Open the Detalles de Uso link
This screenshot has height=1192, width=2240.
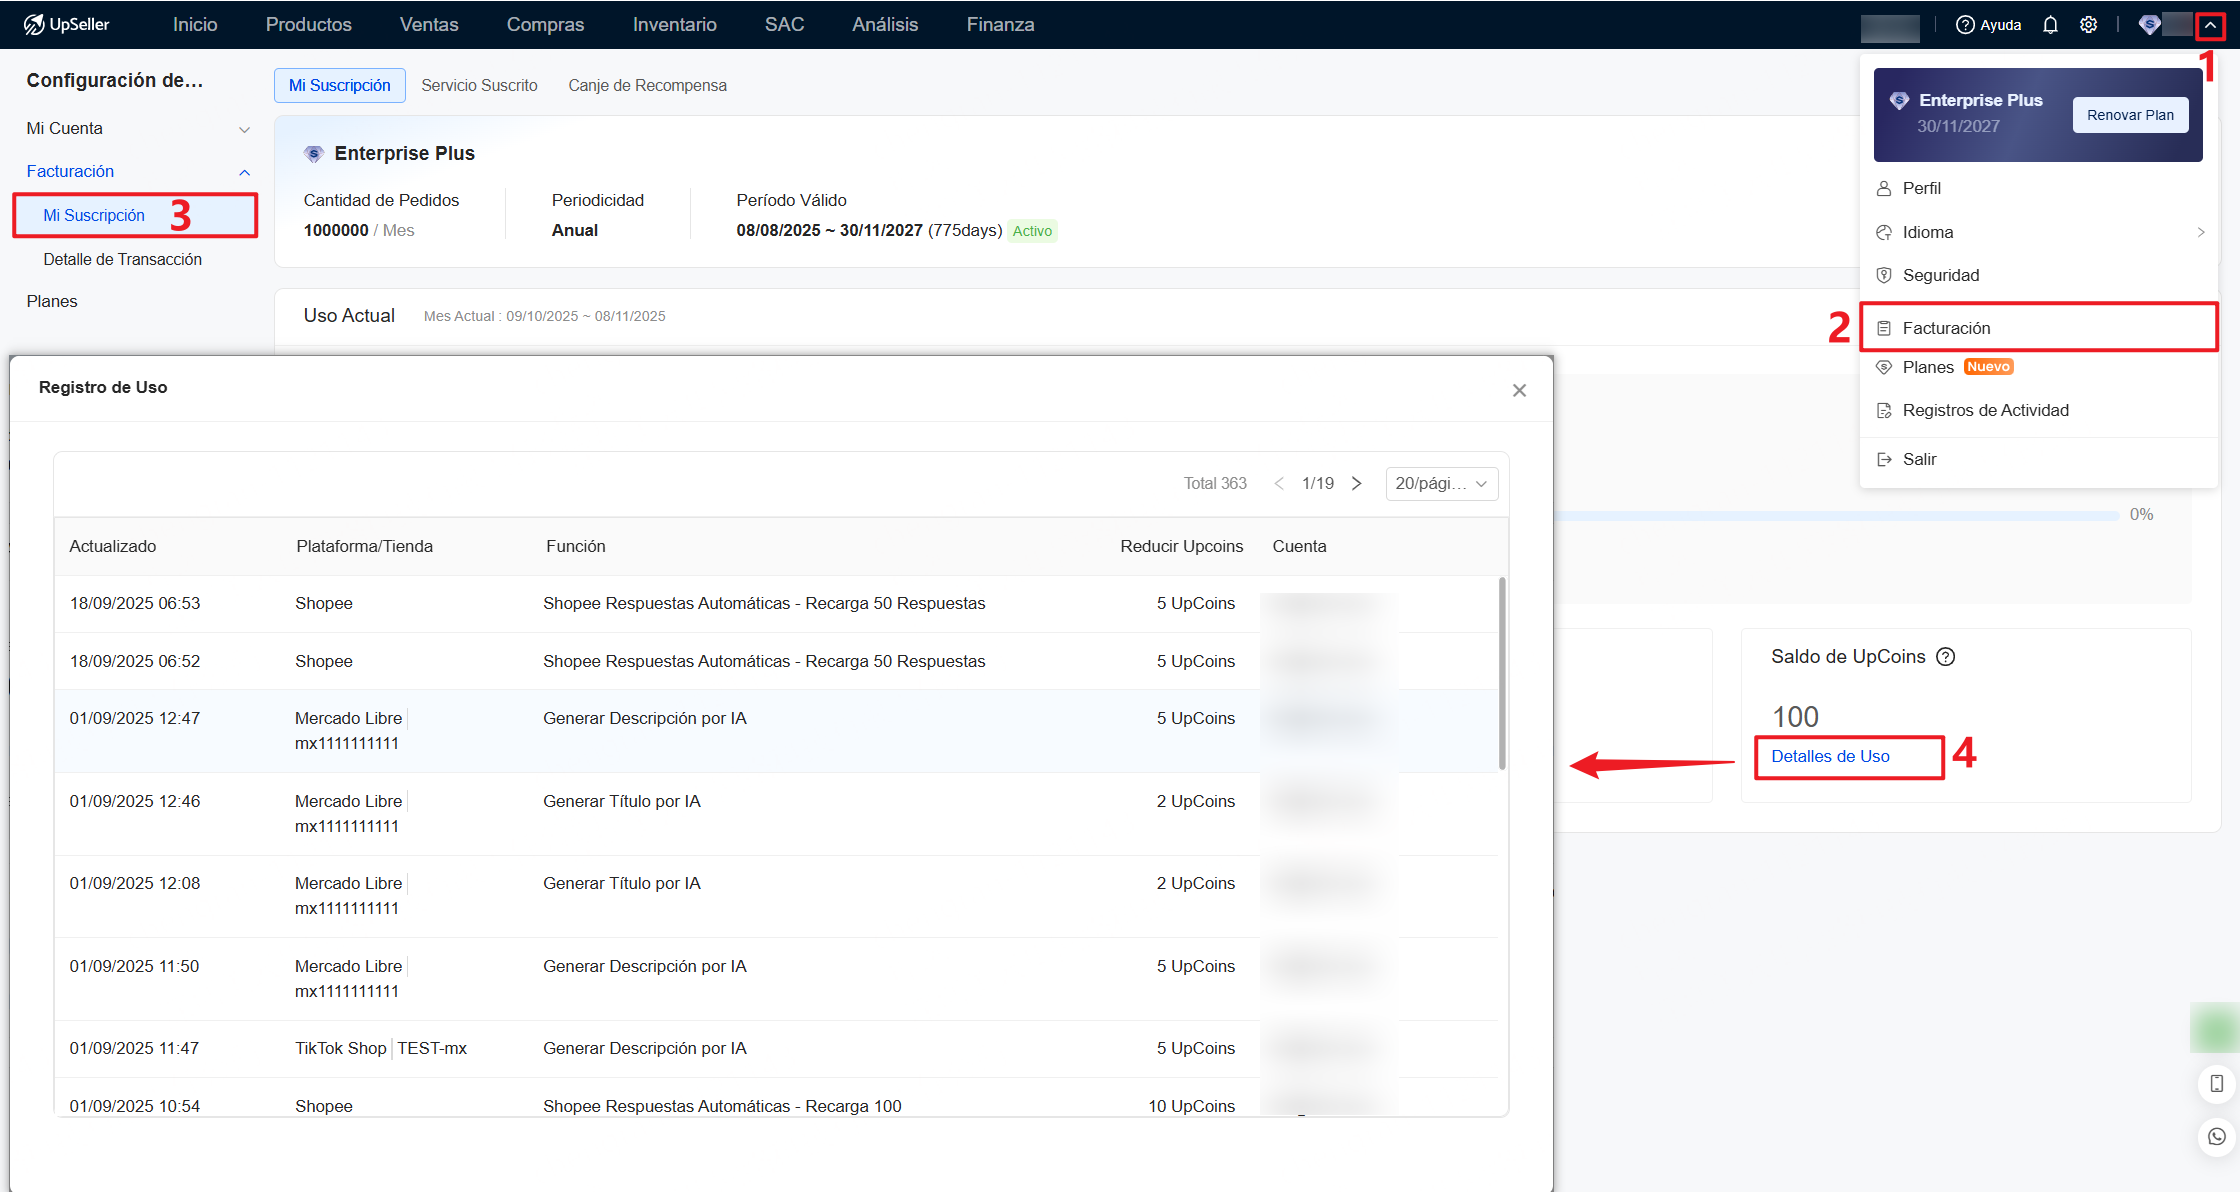1830,757
